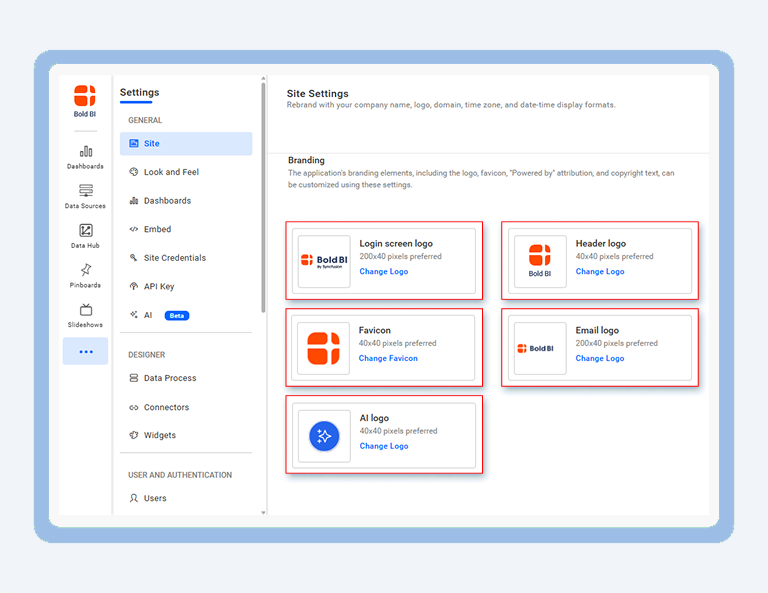Click the Connectors link icon
The height and width of the screenshot is (593, 768).
pos(134,407)
